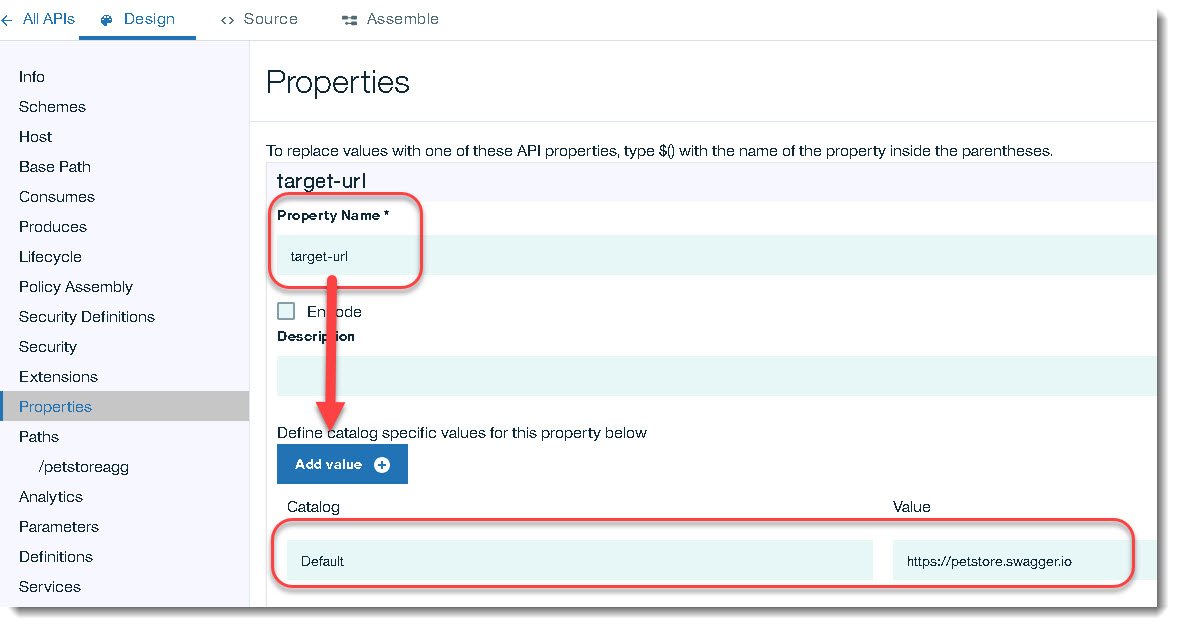Click the Source code brackets icon

coord(227,20)
